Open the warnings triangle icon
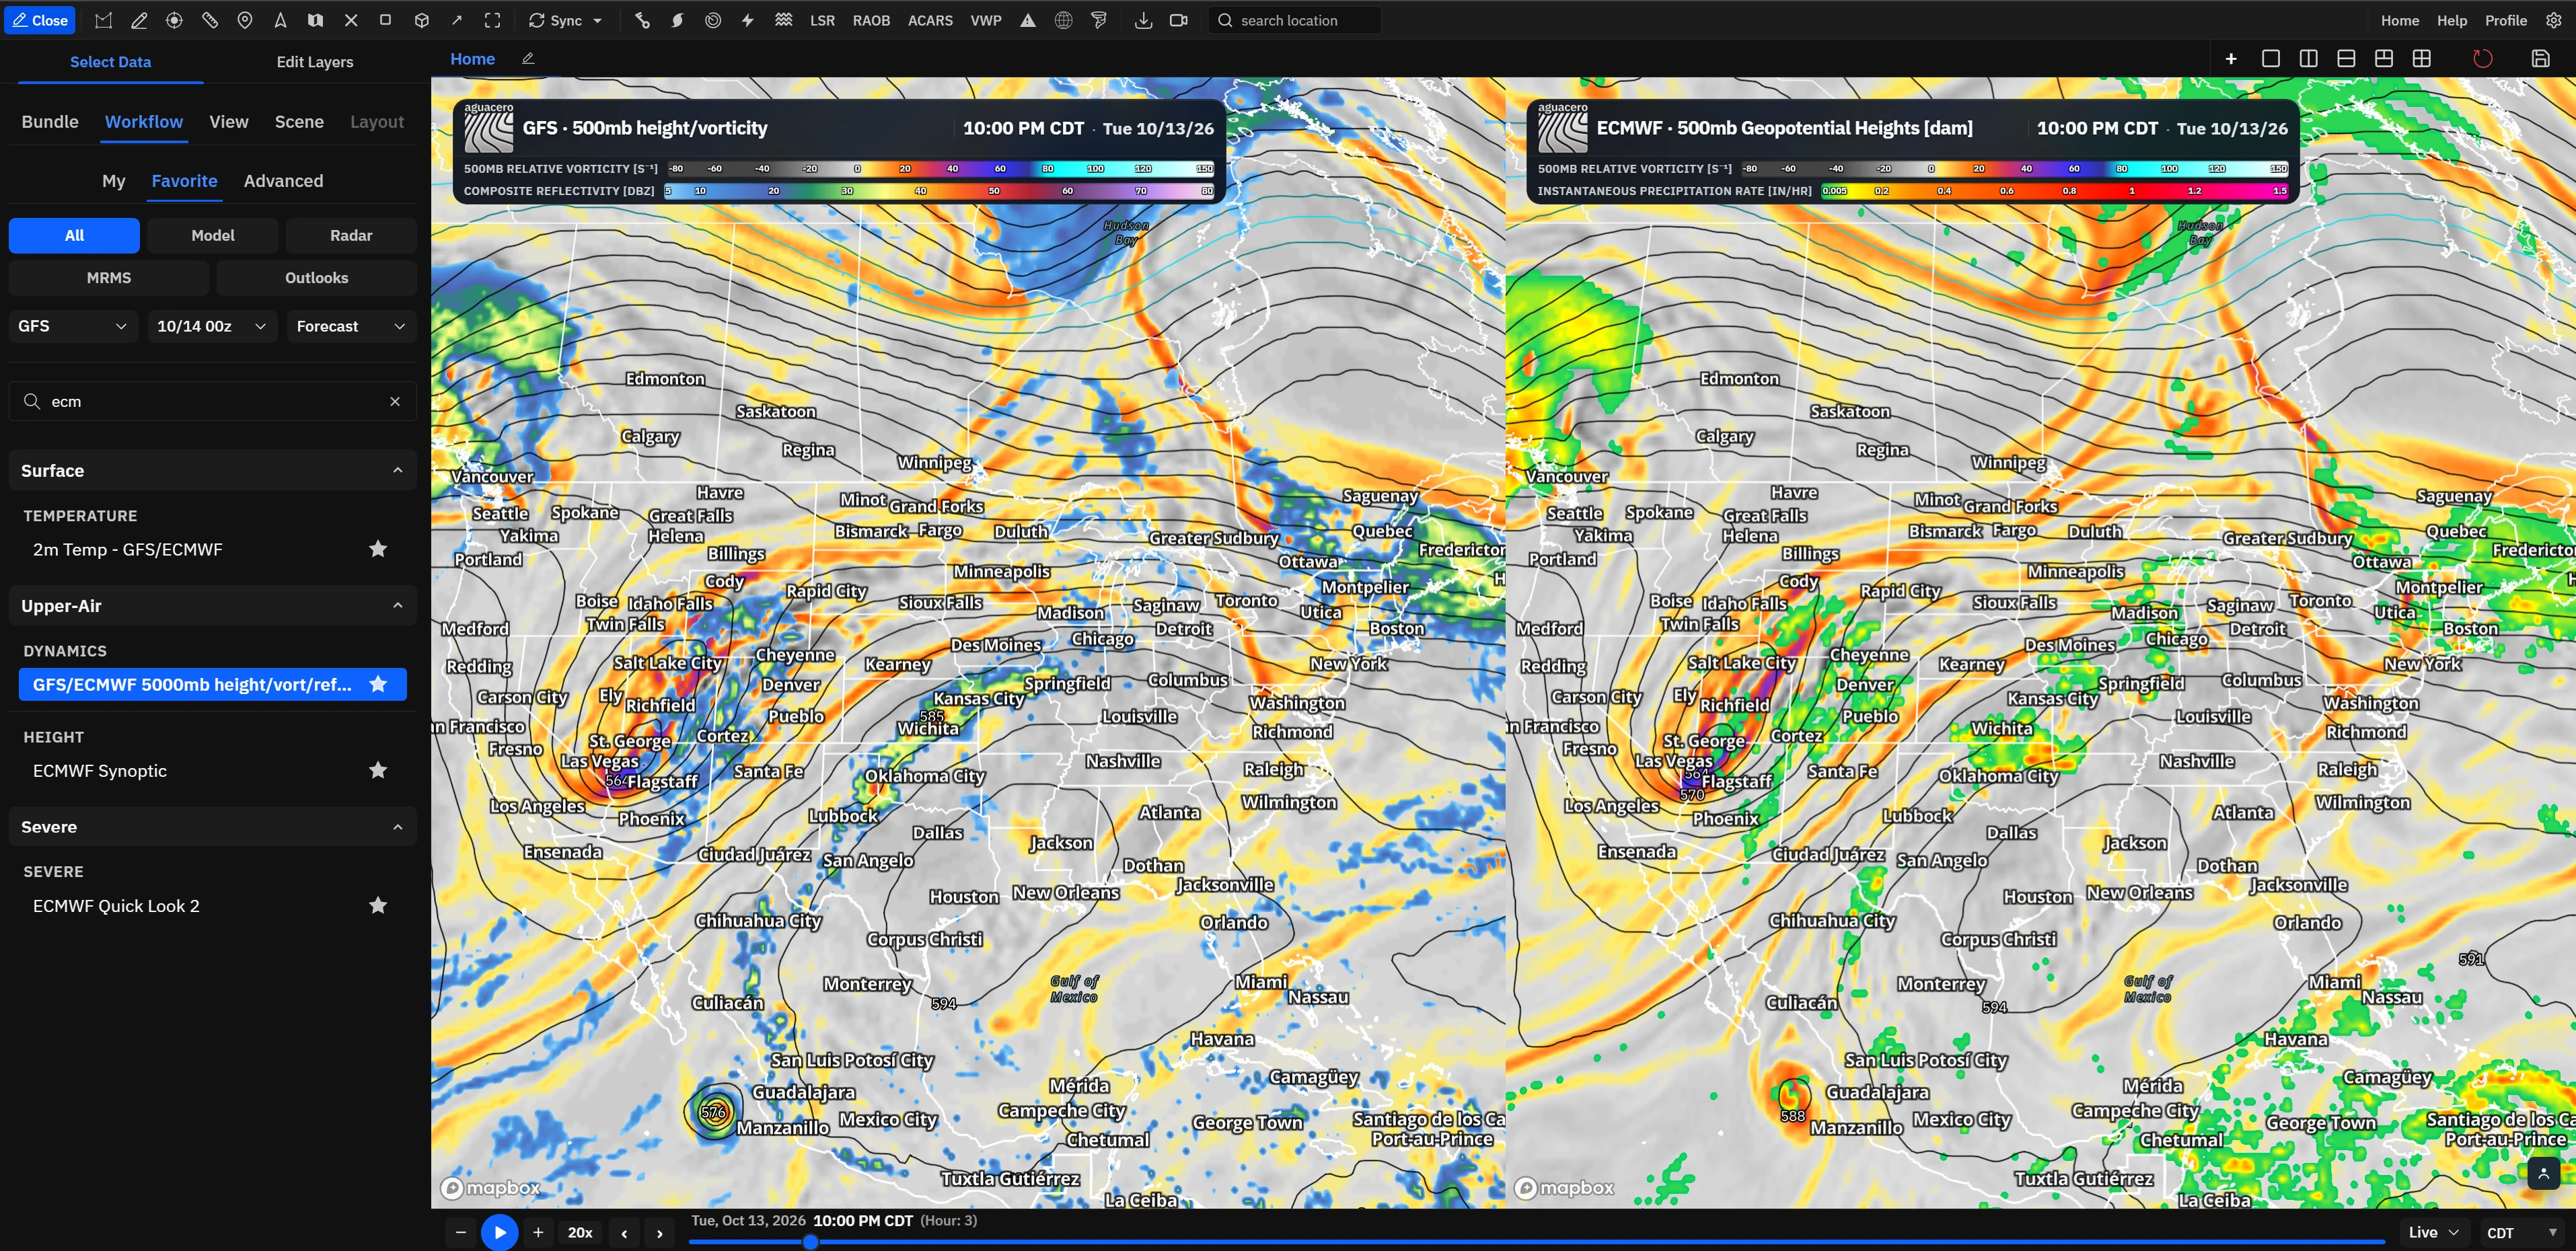This screenshot has width=2576, height=1251. tap(1027, 20)
